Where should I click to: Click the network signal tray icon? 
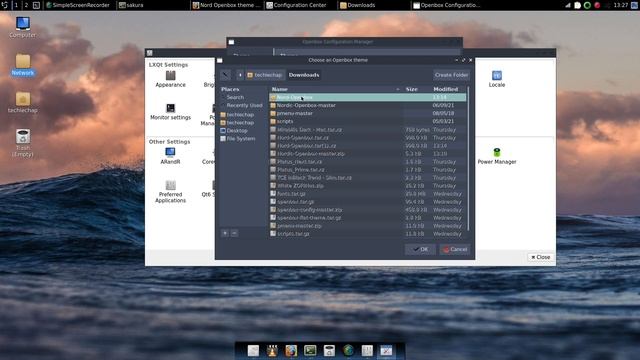click(568, 5)
